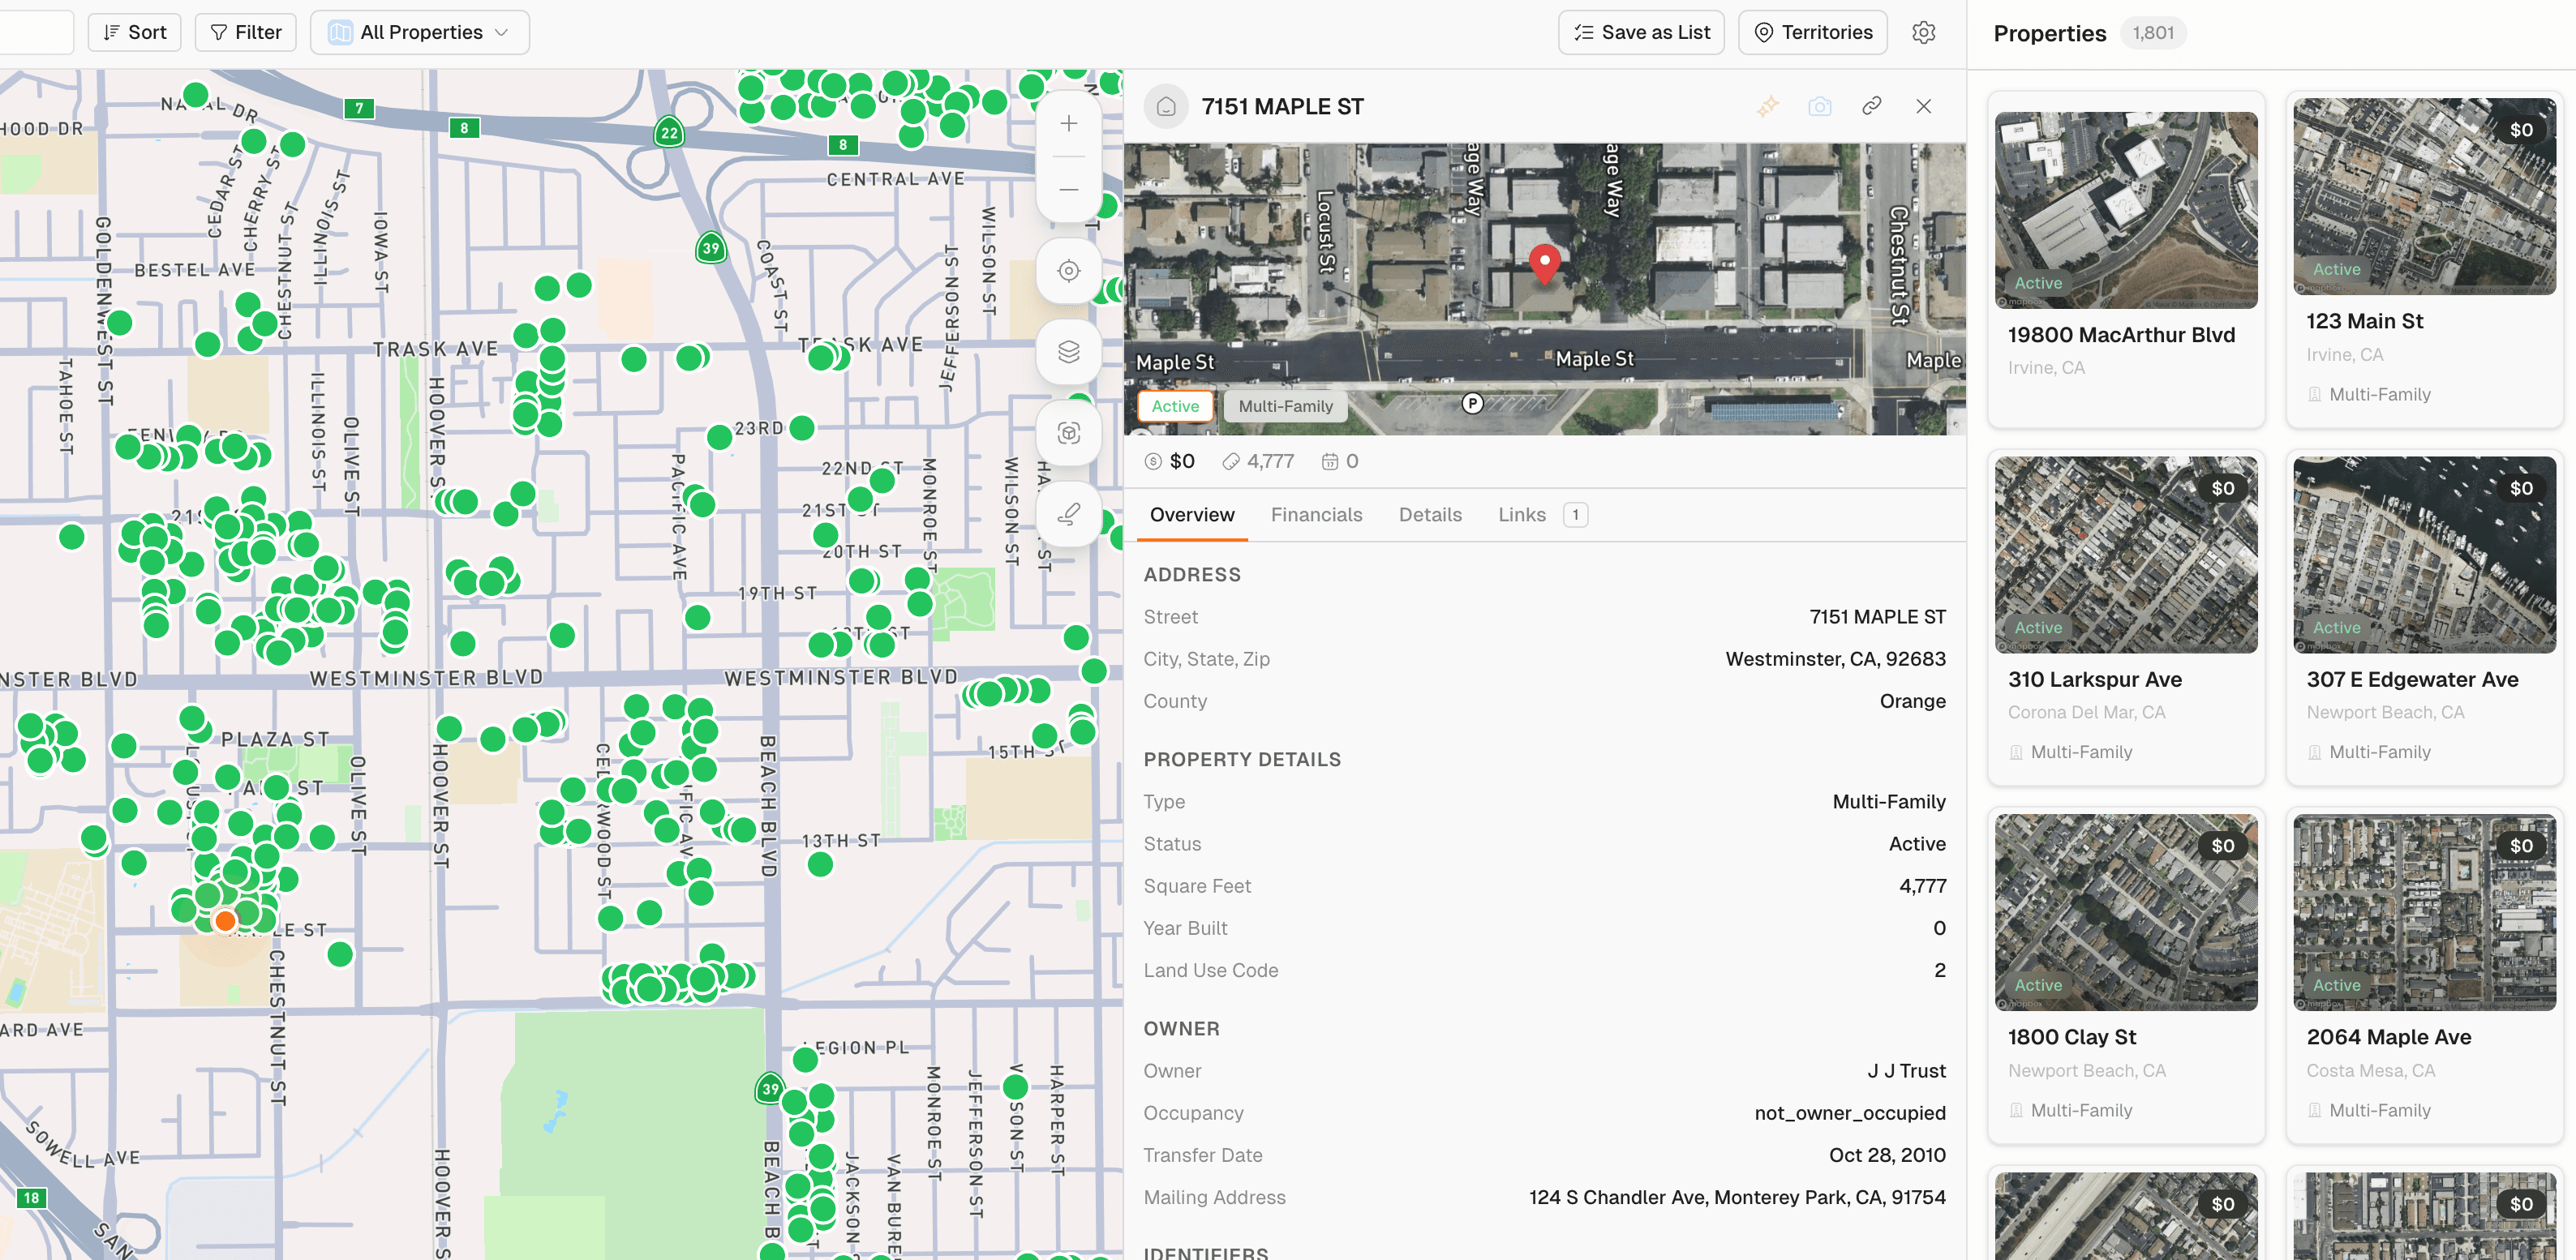The width and height of the screenshot is (2576, 1260).
Task: Activate the map capture area tool
Action: 1068,433
